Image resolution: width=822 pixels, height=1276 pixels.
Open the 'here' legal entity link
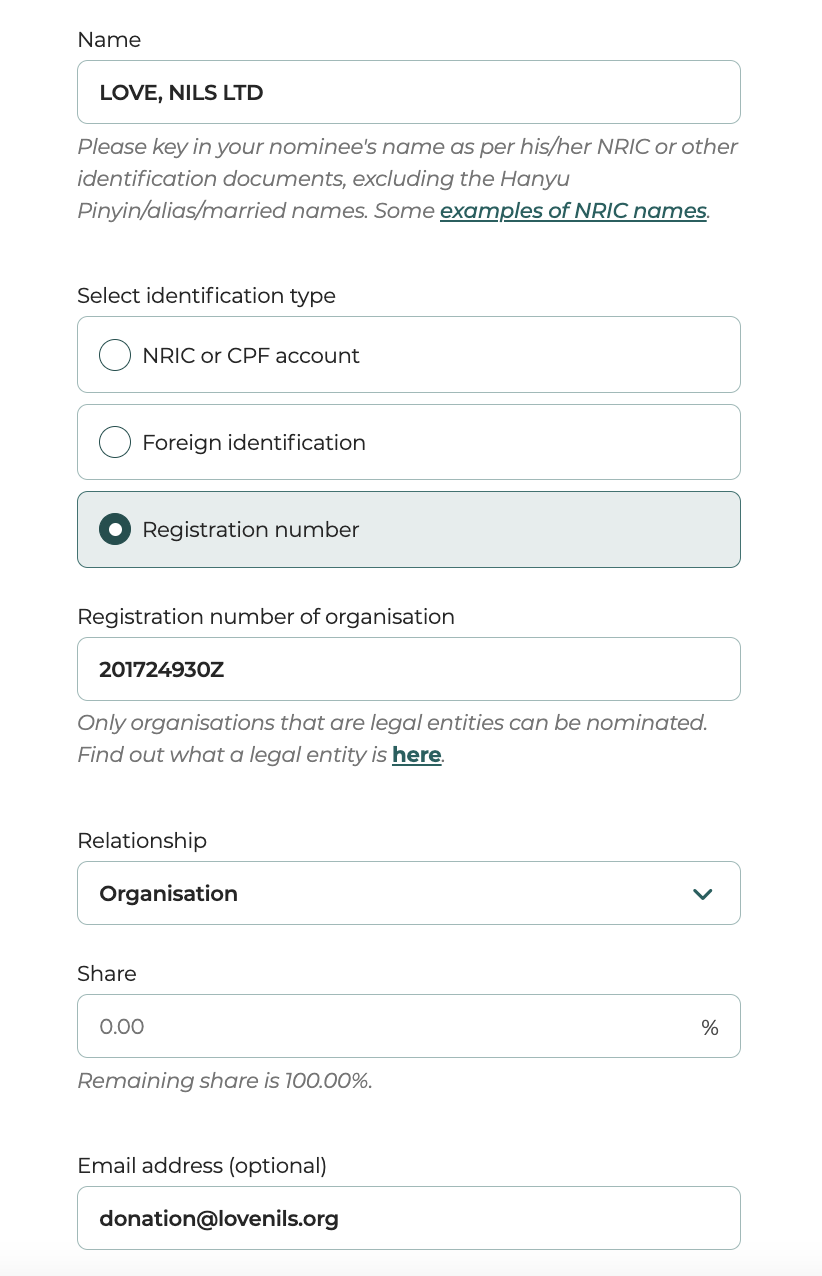pos(416,755)
